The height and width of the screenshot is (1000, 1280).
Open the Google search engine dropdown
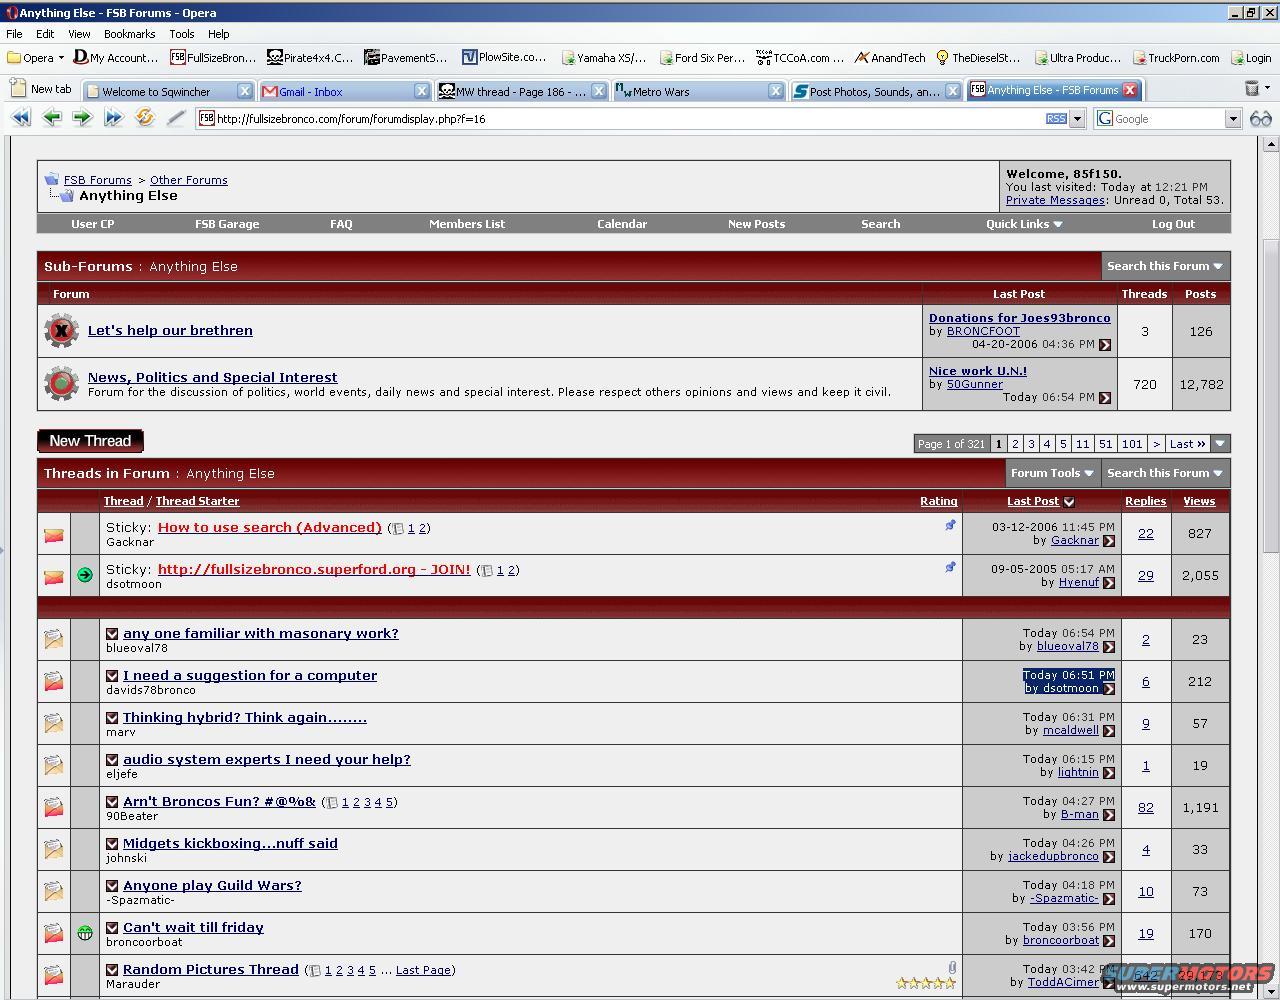(1232, 119)
